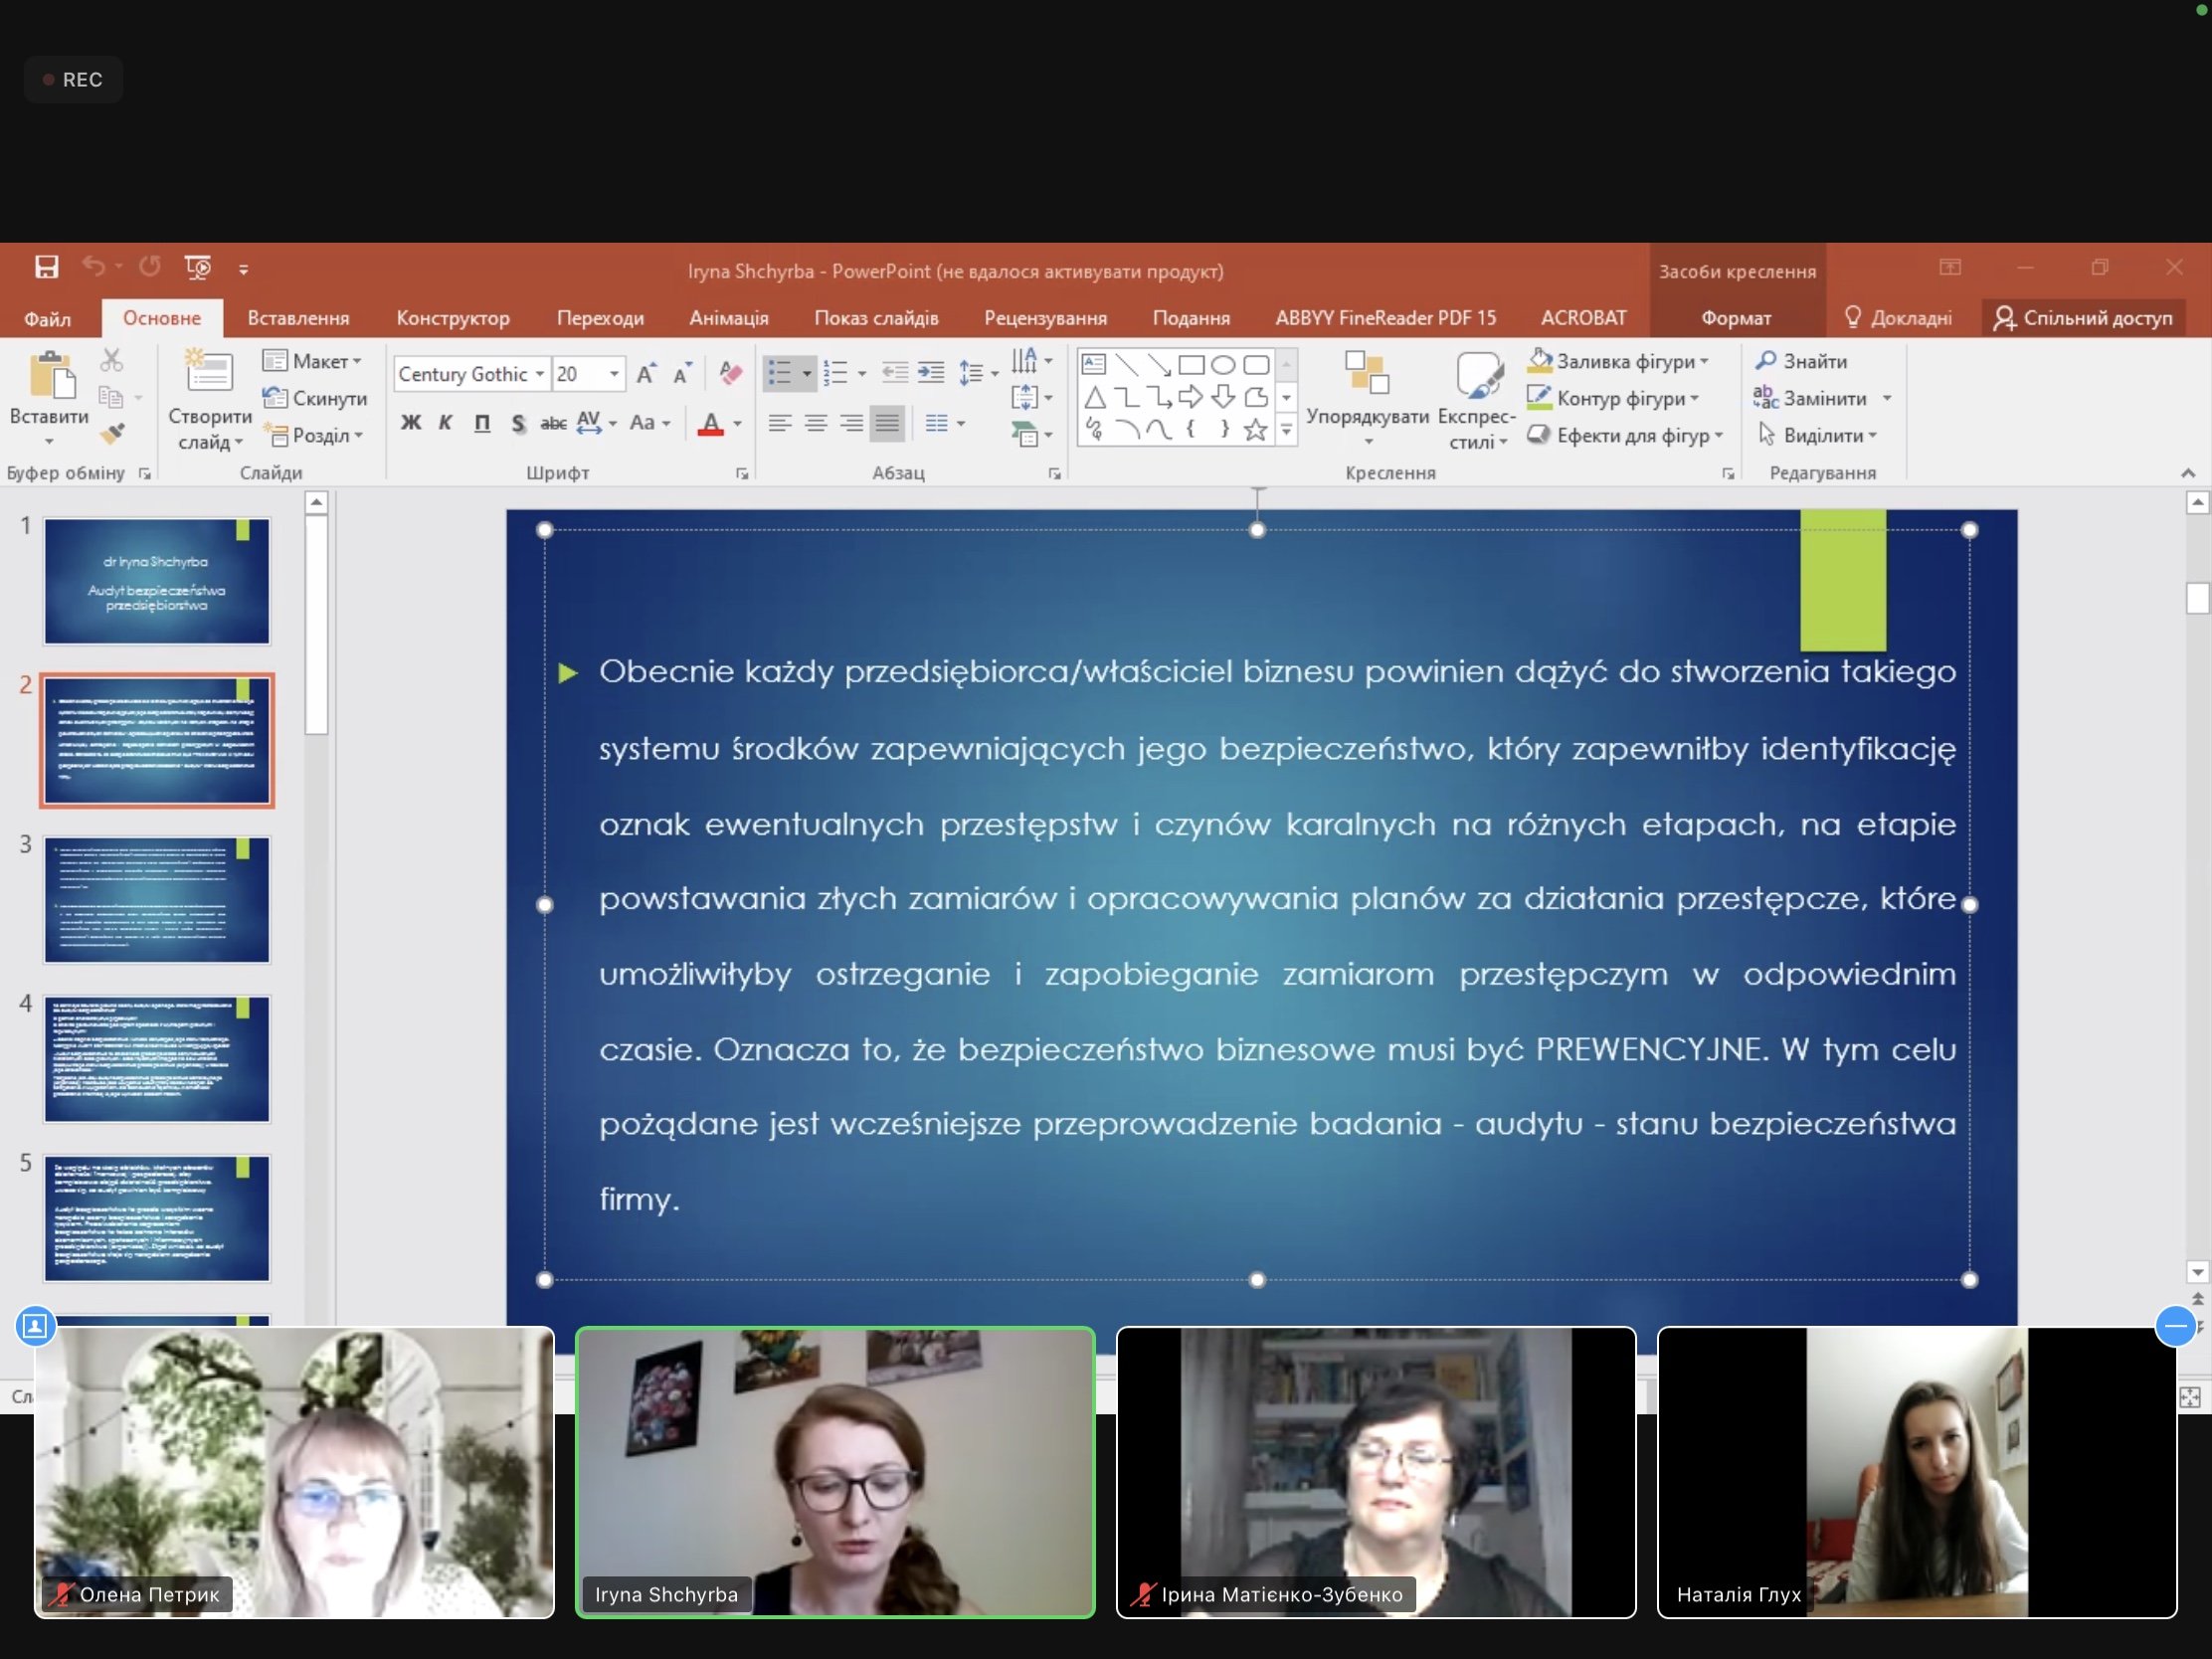Increase list indent level icon

tap(931, 373)
